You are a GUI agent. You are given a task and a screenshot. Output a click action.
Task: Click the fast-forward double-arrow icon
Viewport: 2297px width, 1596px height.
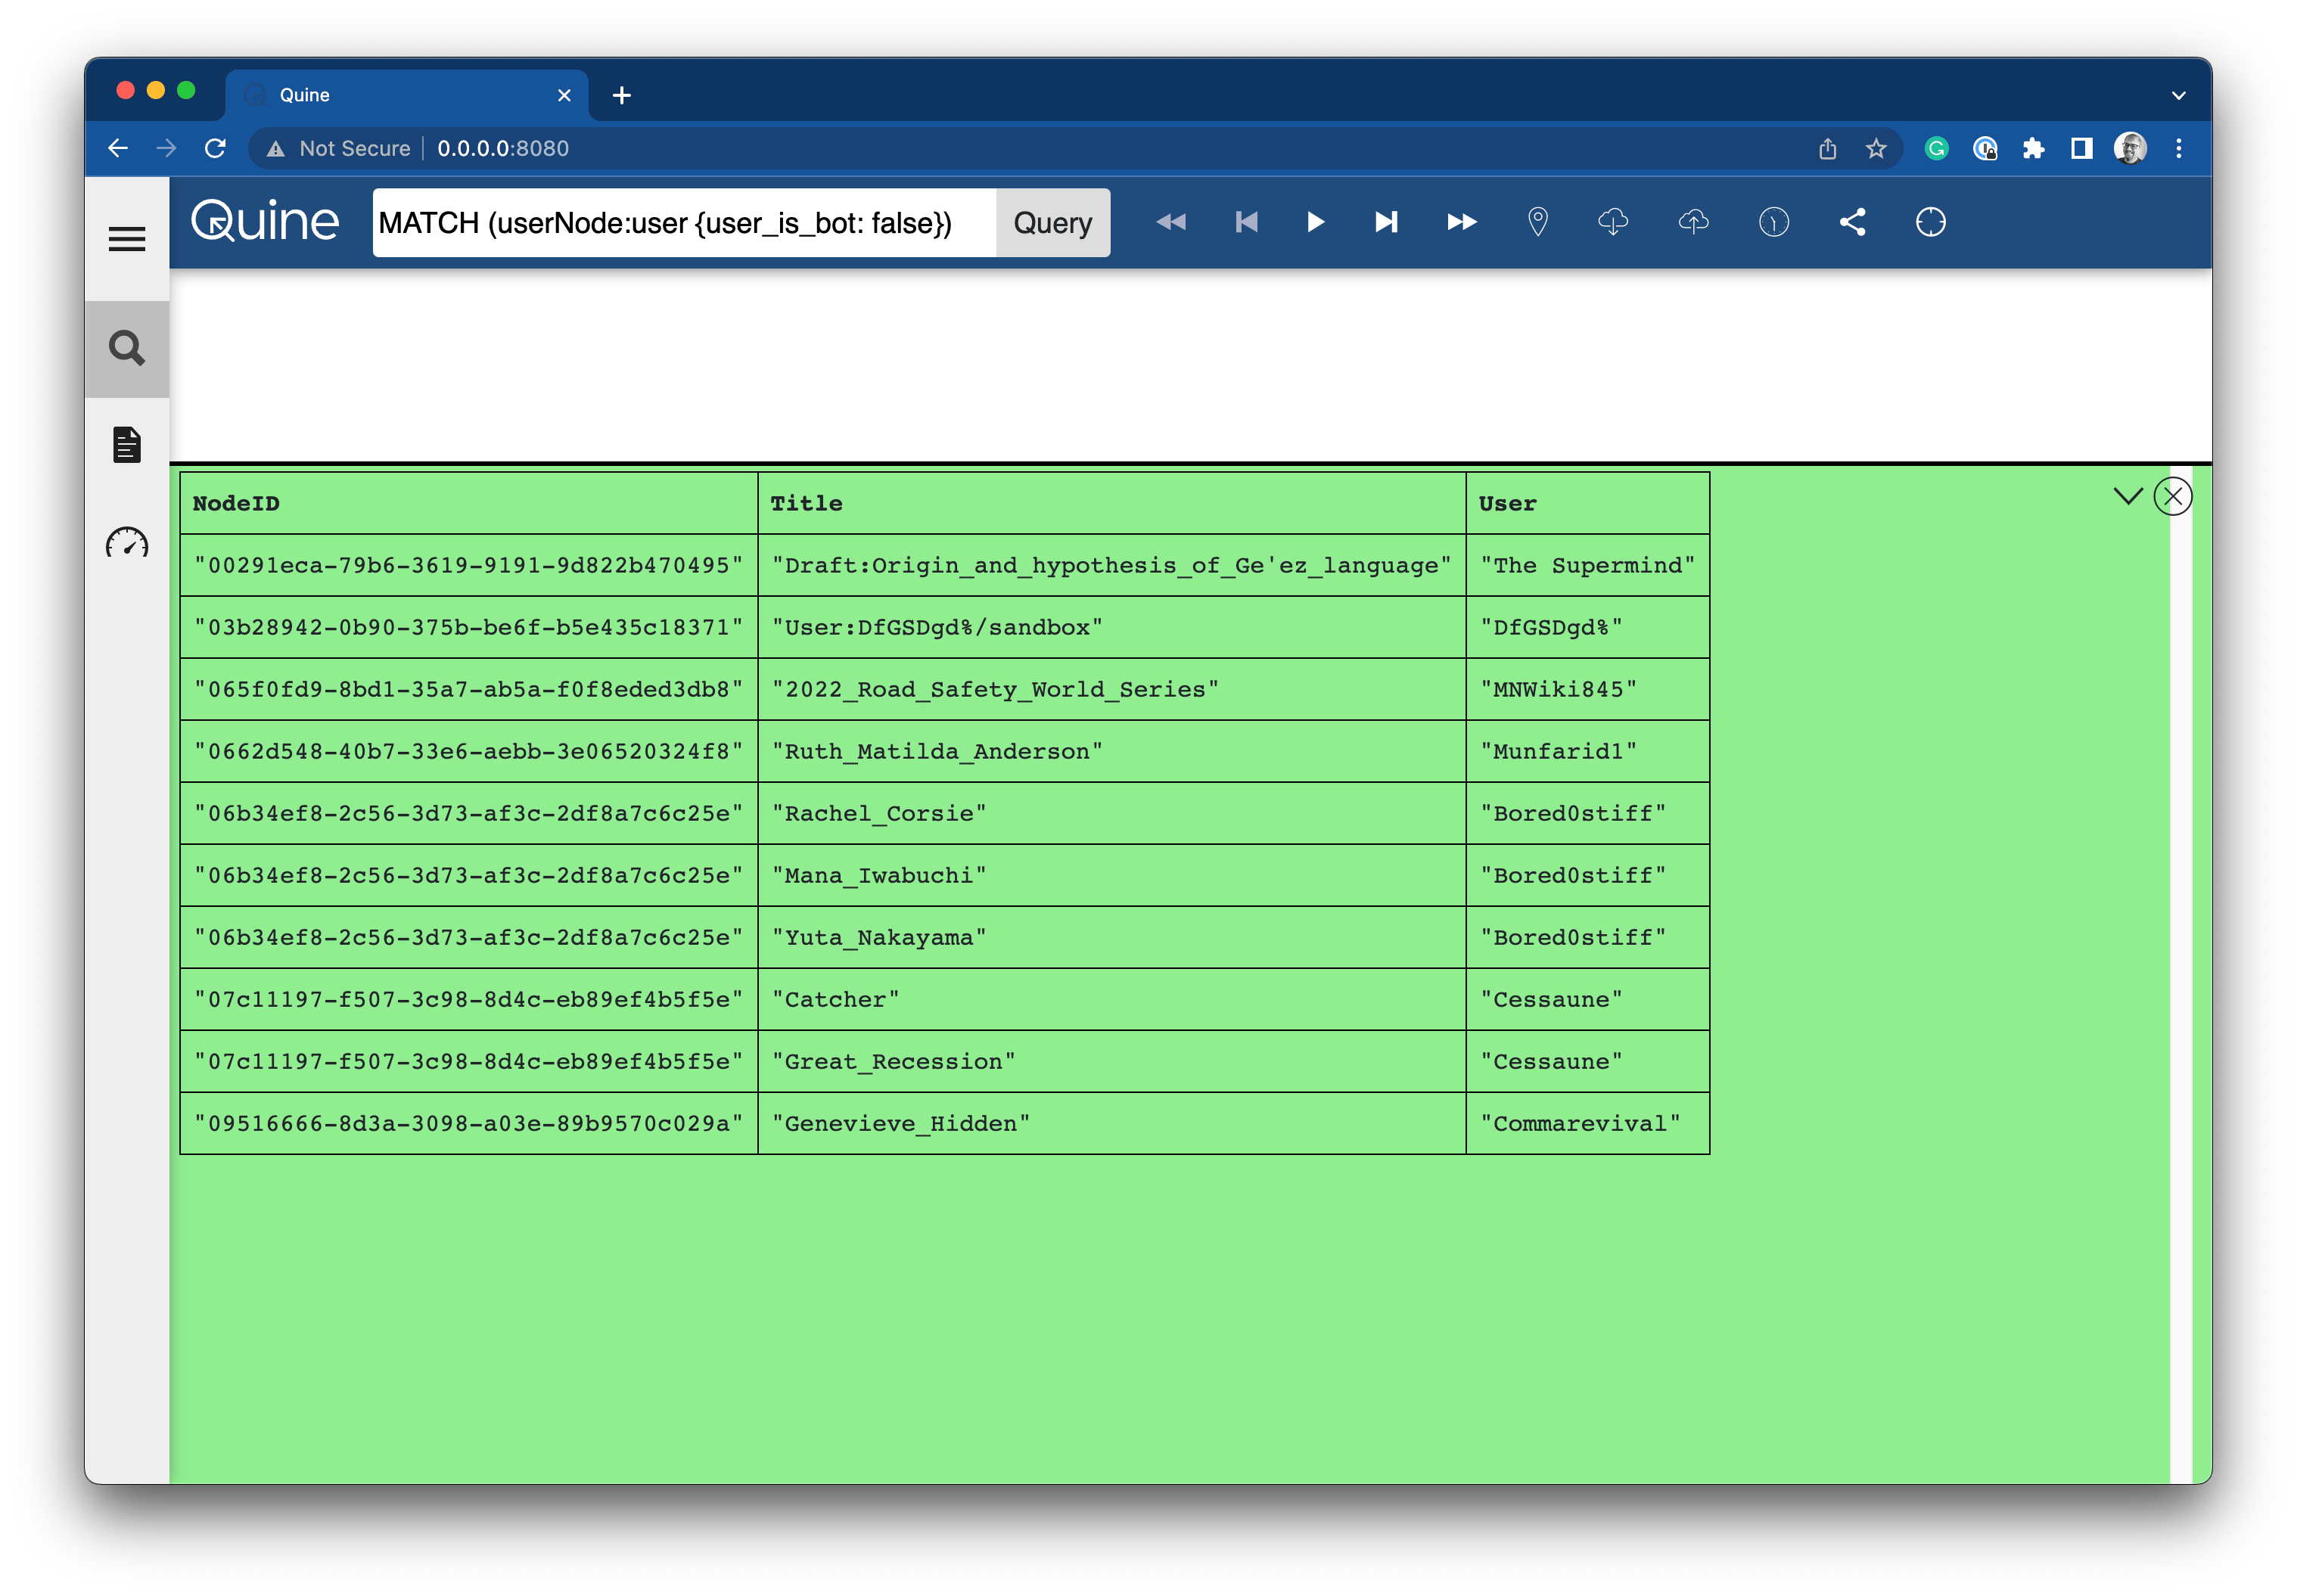coord(1461,222)
